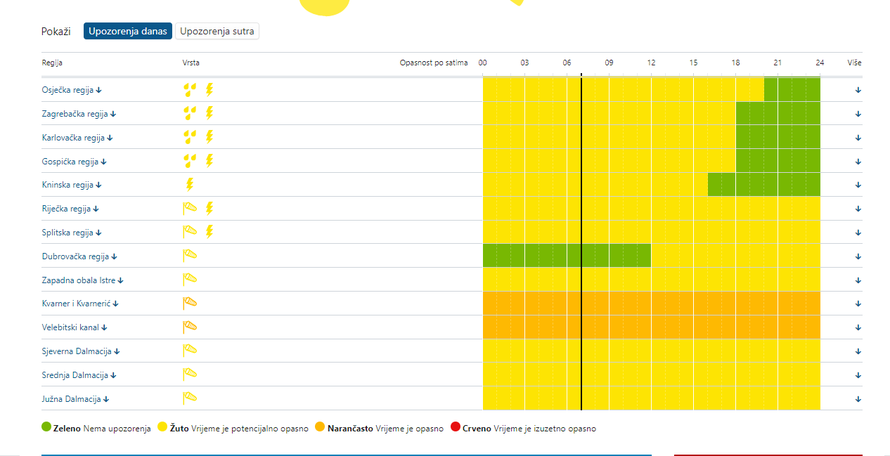Click the wind flag icon for Riječka regija
Screen dimensions: 890x456
coord(190,208)
